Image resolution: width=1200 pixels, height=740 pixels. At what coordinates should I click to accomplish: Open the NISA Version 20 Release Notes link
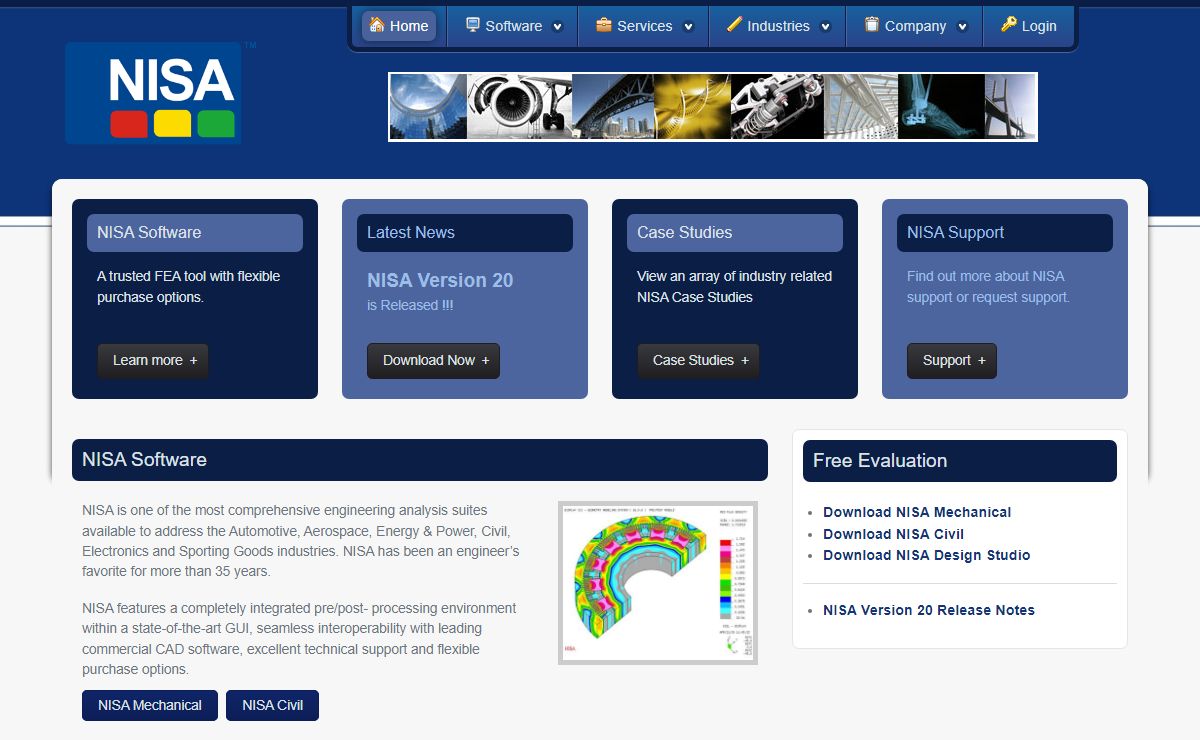[929, 610]
